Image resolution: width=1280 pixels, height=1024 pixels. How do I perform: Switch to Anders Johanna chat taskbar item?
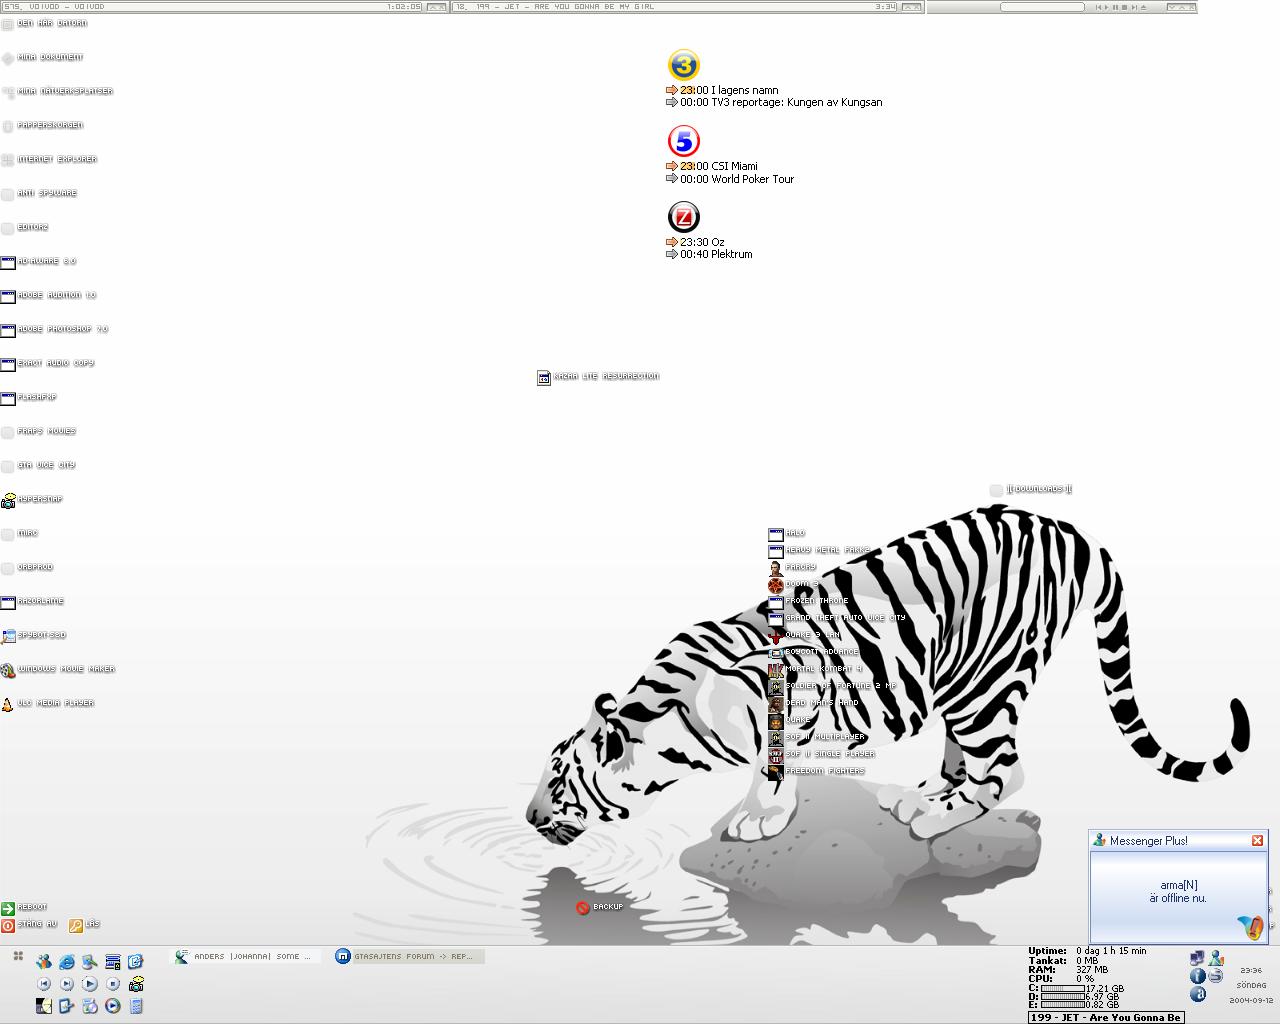coord(247,957)
